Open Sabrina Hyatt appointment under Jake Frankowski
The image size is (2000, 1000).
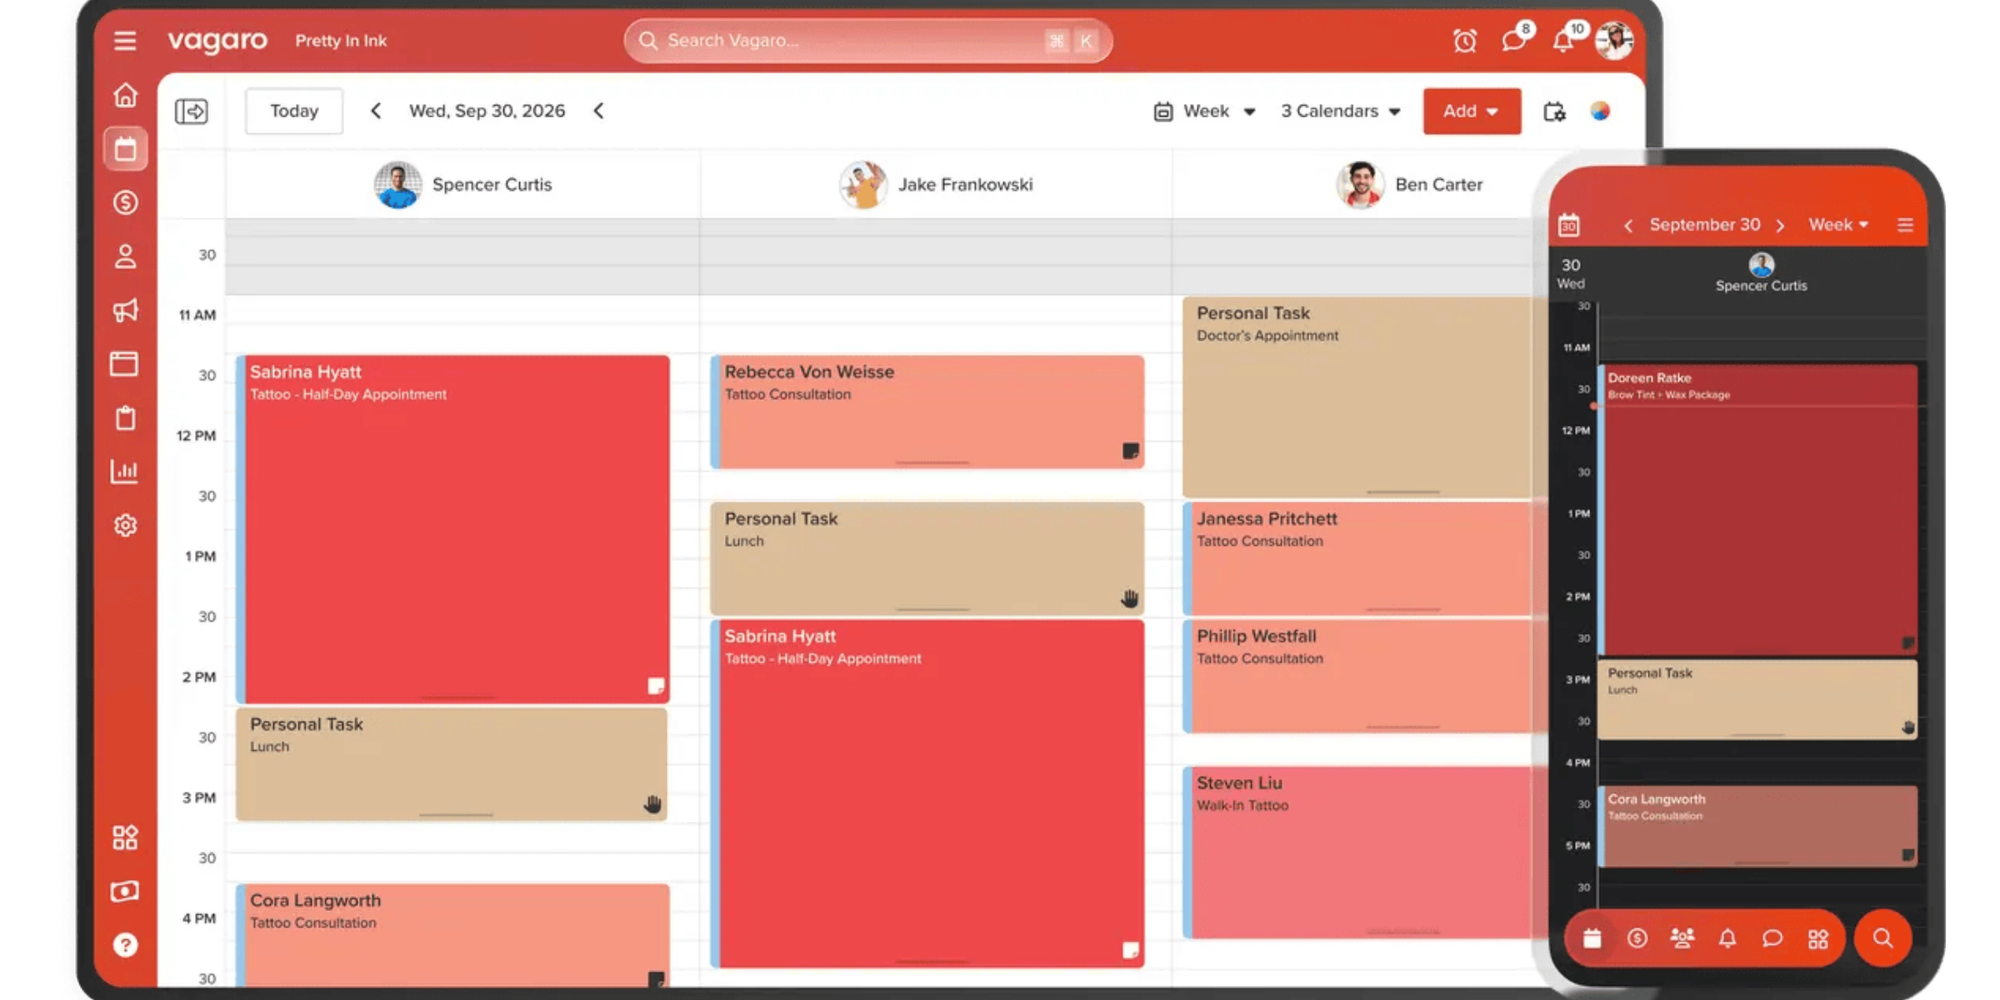[927, 794]
